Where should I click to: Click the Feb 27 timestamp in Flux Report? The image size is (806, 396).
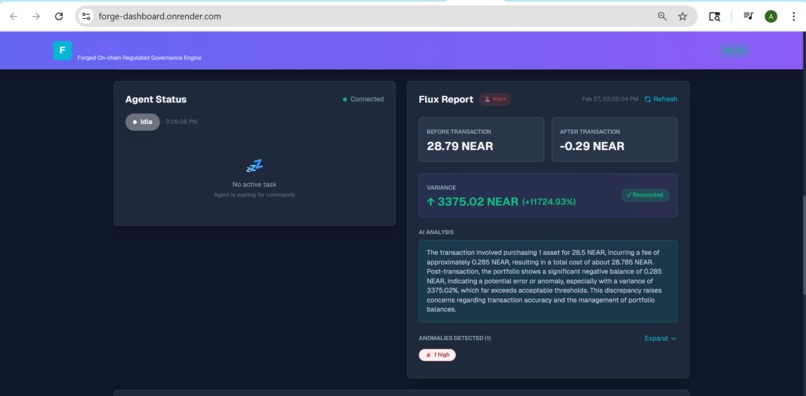pyautogui.click(x=610, y=99)
